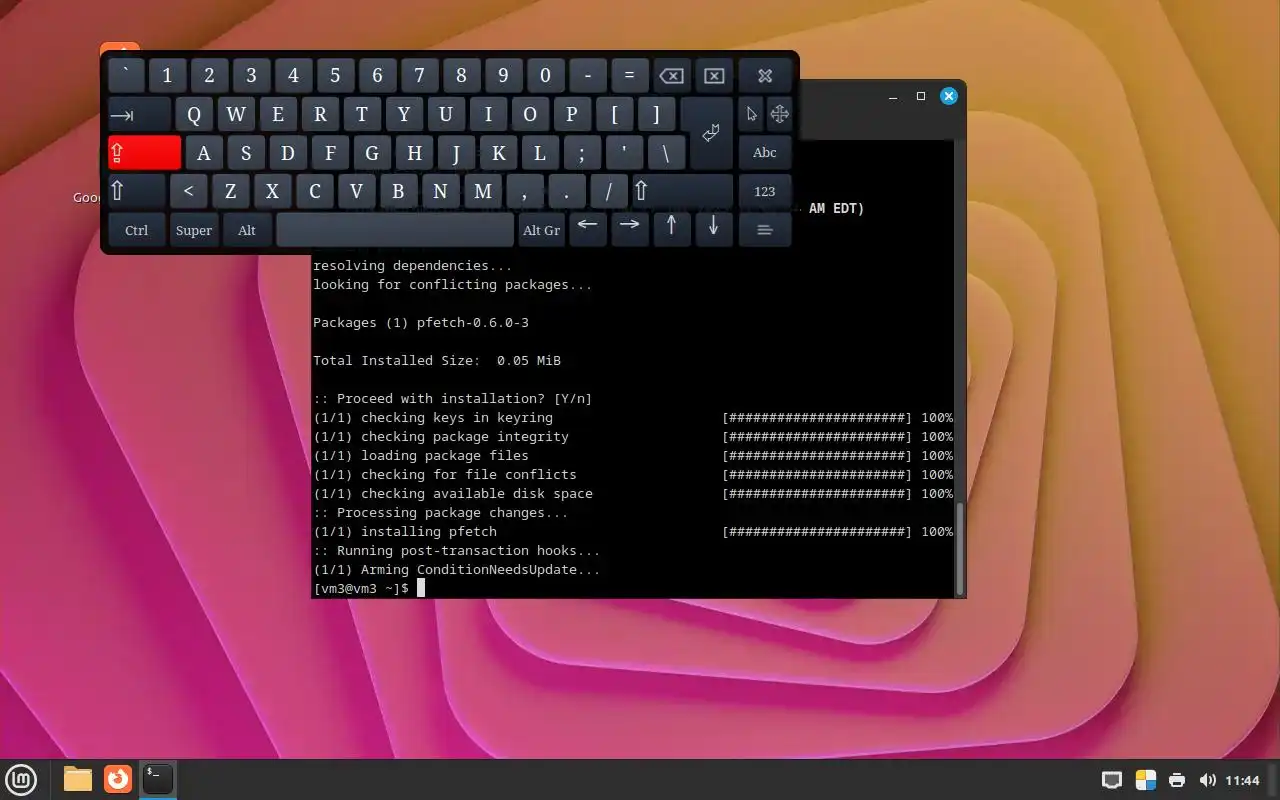Tap the backslash key
Viewport: 1280px width, 800px height.
666,152
